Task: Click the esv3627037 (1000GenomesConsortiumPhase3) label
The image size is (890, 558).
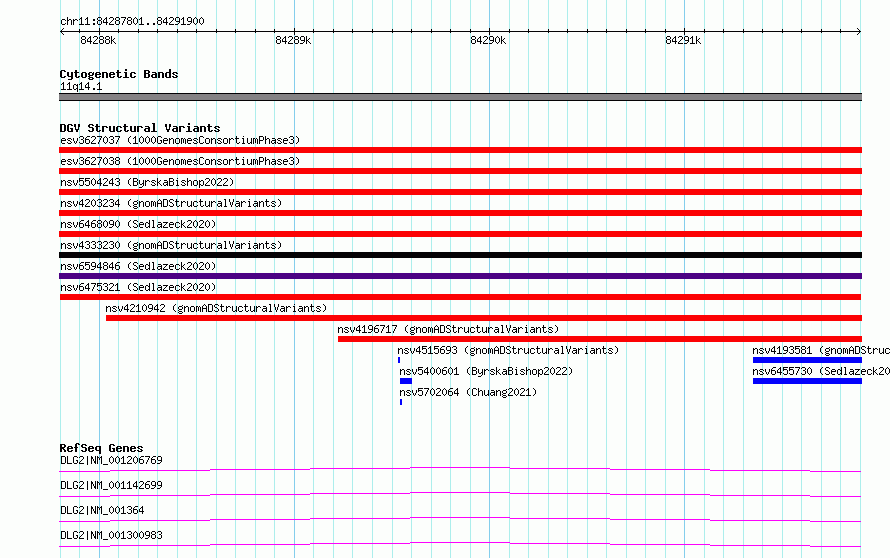Action: click(180, 140)
